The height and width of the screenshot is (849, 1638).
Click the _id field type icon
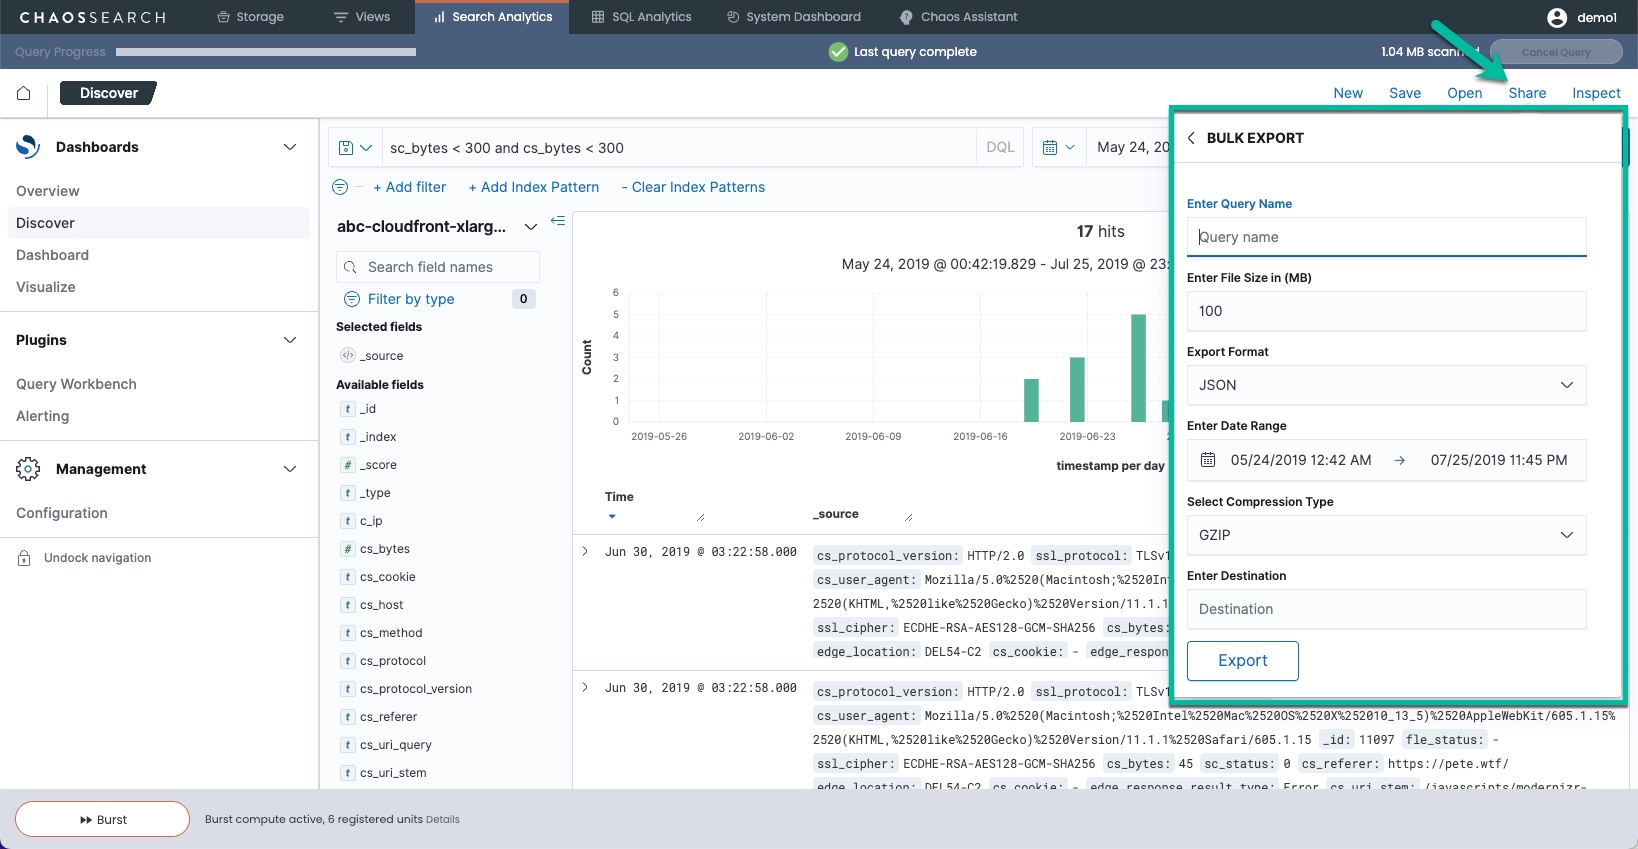pos(348,409)
